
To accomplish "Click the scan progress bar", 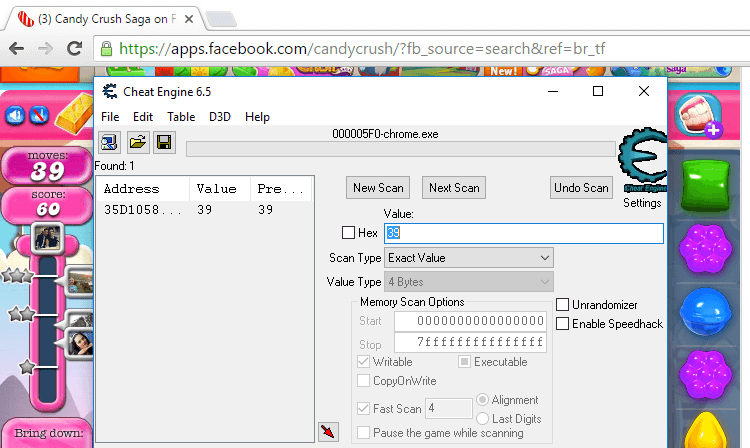I will pos(401,149).
